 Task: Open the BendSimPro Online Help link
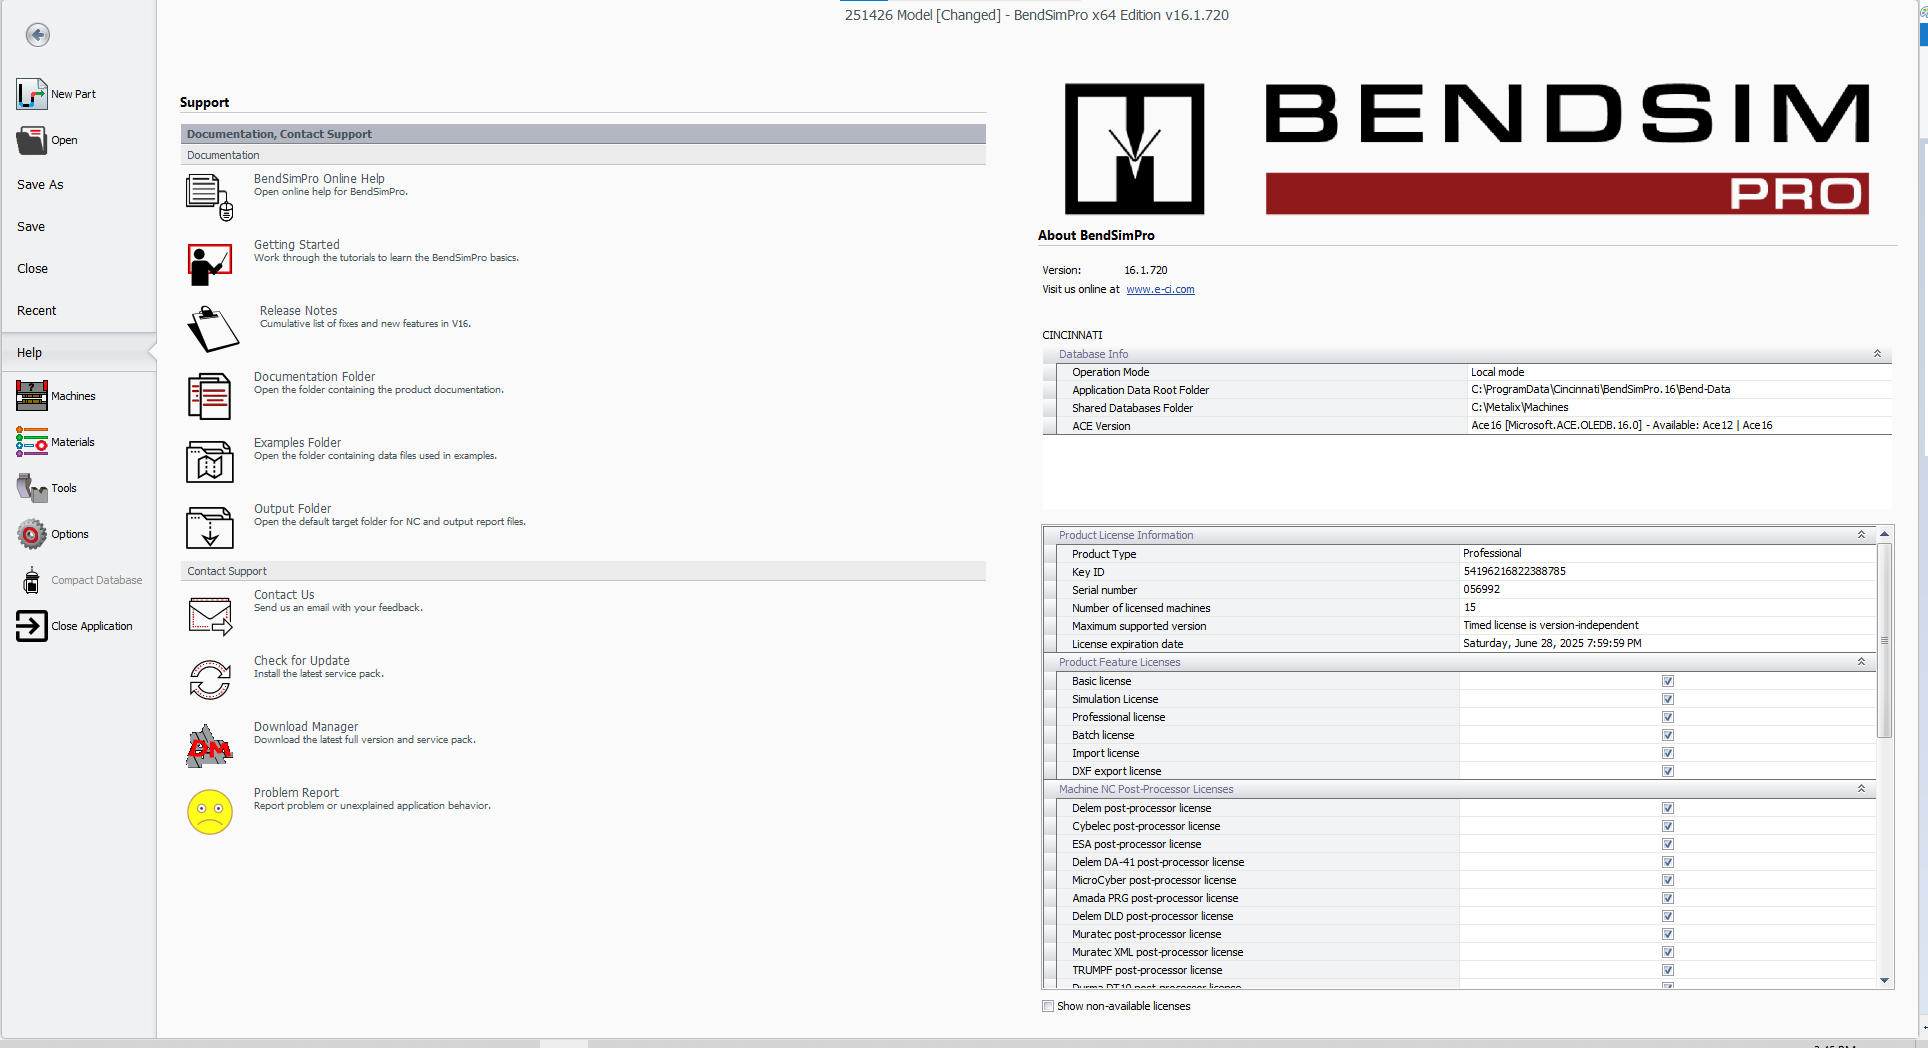319,179
